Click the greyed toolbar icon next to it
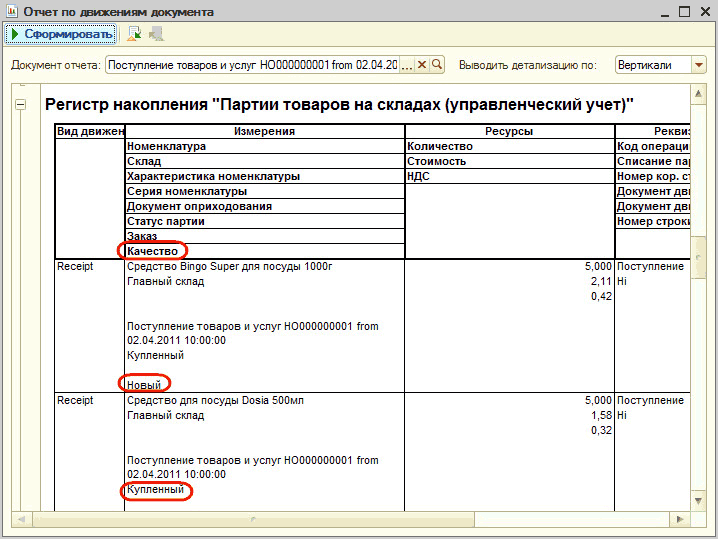This screenshot has height=539, width=718. (156, 34)
